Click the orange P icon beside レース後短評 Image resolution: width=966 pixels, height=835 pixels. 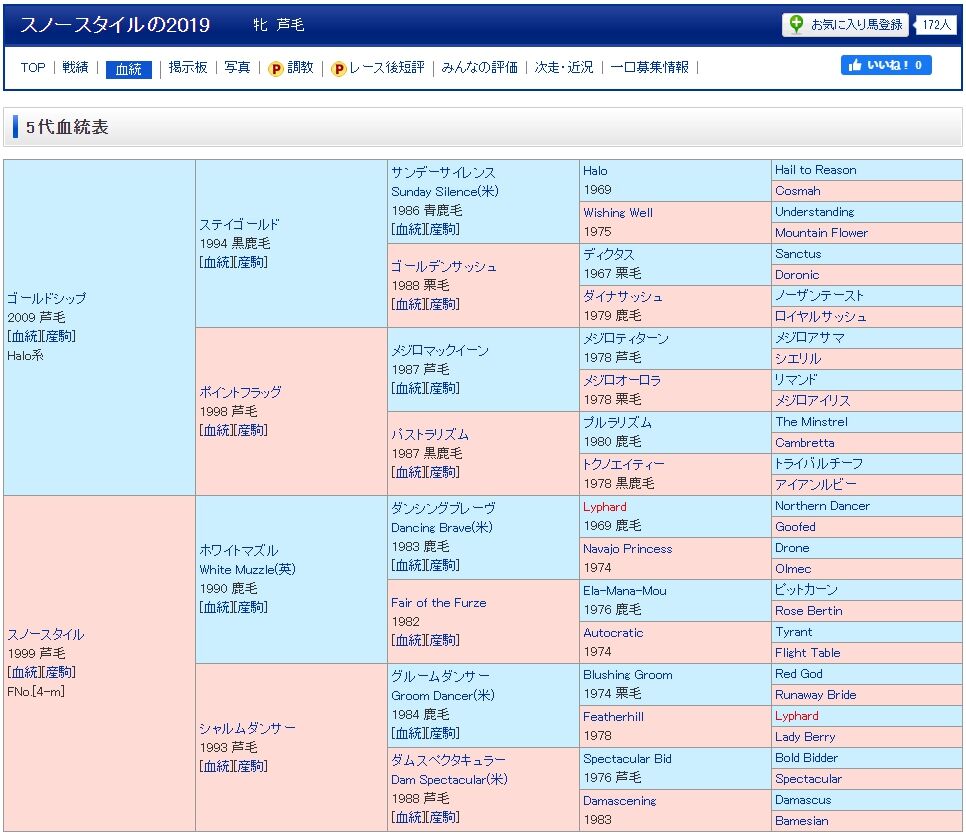coord(338,68)
